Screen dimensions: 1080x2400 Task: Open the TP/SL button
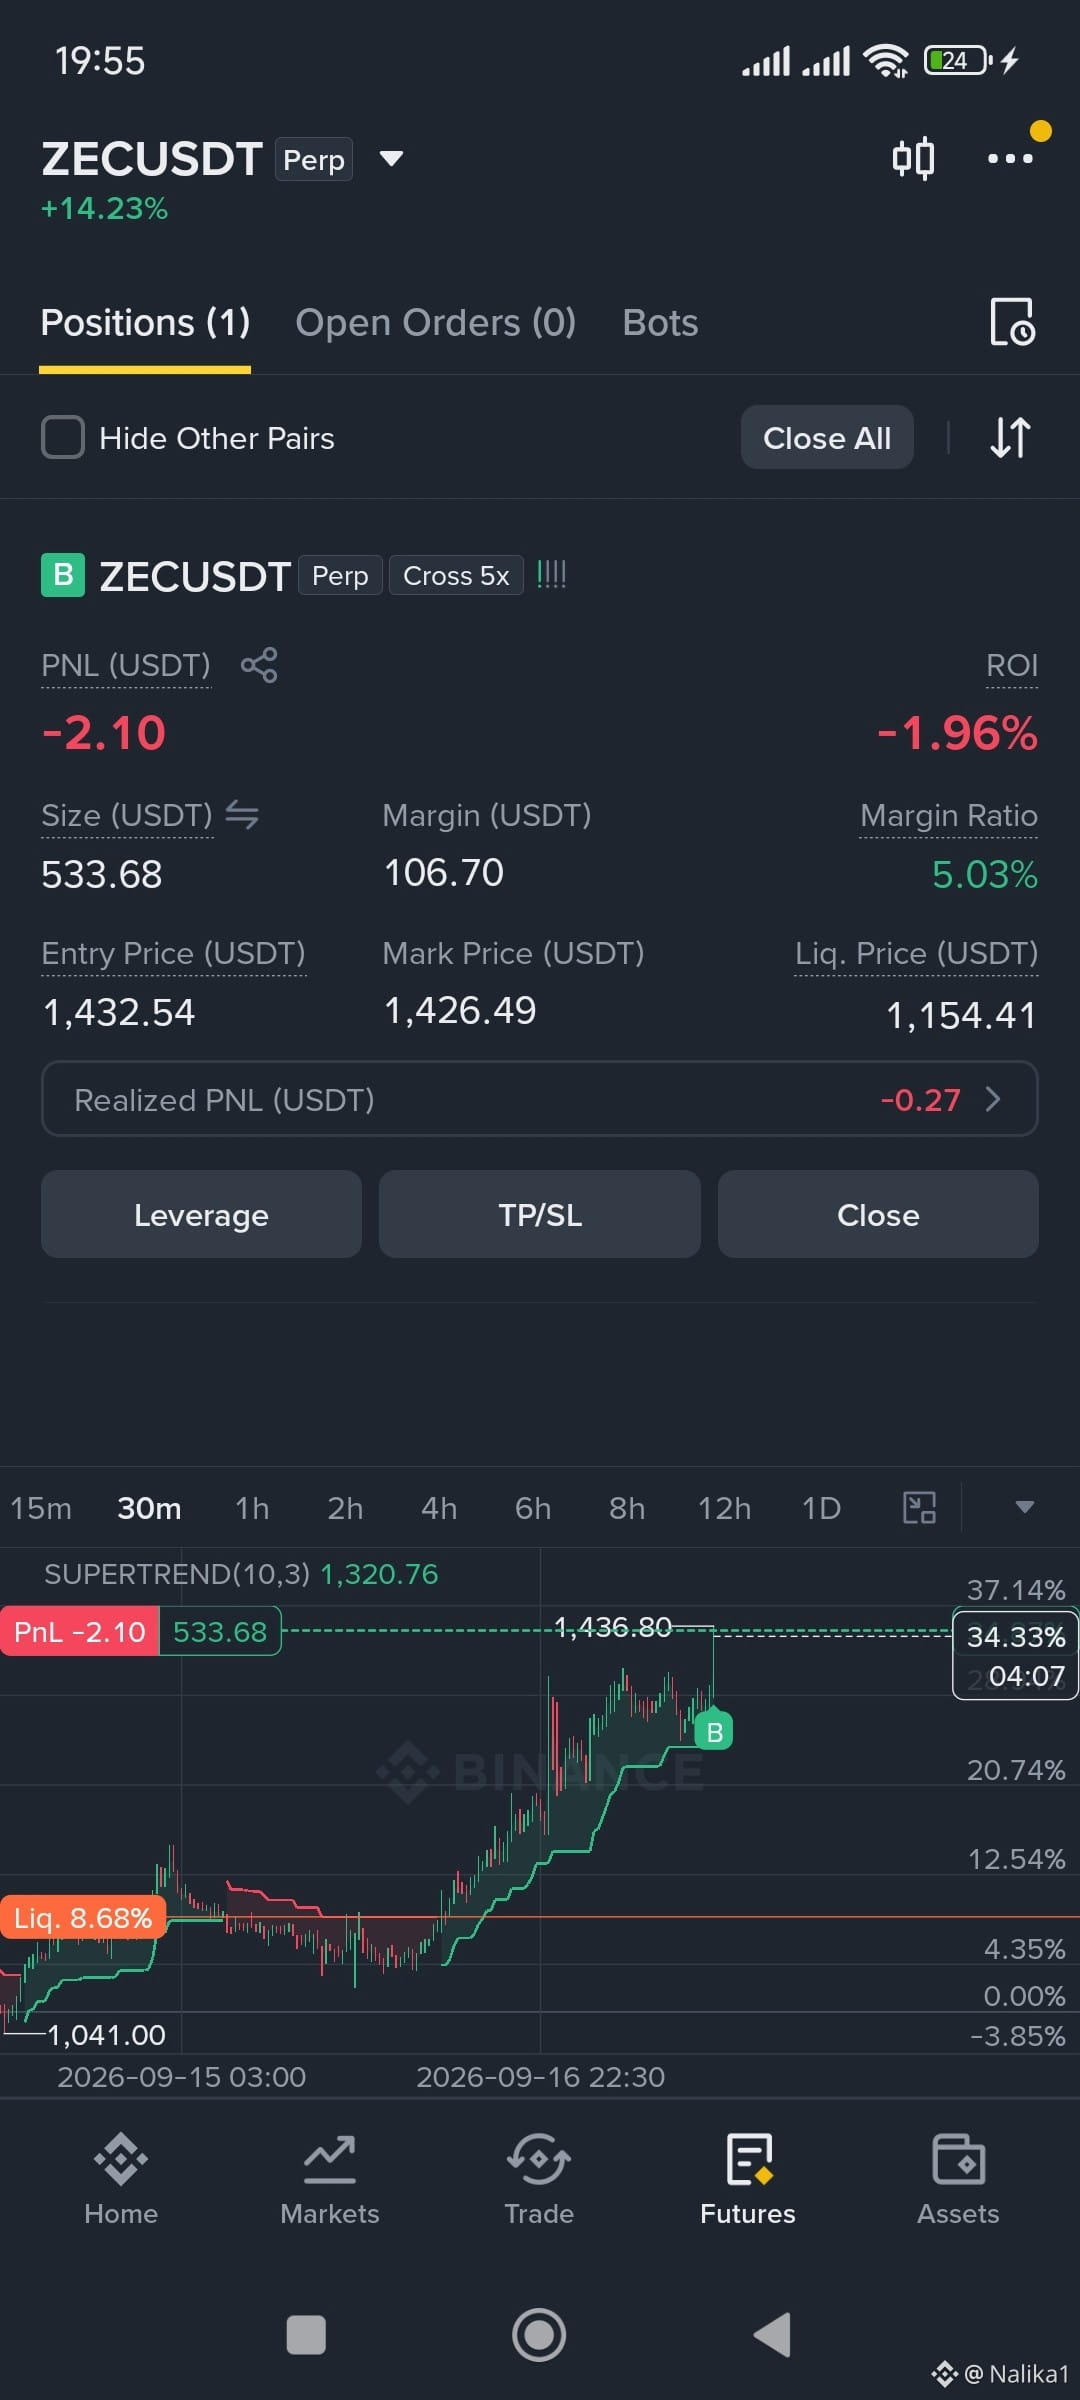(540, 1214)
